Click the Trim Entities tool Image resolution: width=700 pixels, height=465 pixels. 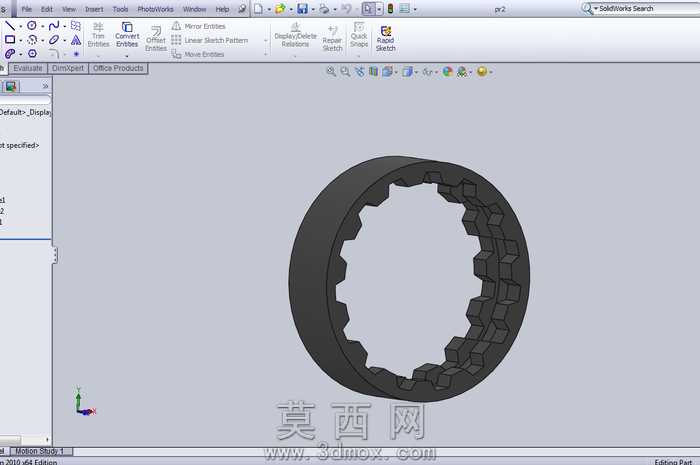click(98, 35)
